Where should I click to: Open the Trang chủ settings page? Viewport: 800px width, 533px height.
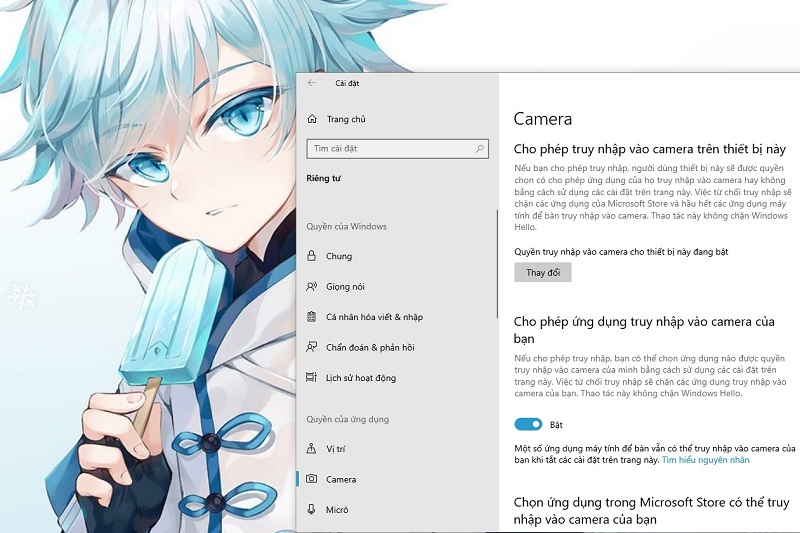(x=346, y=119)
